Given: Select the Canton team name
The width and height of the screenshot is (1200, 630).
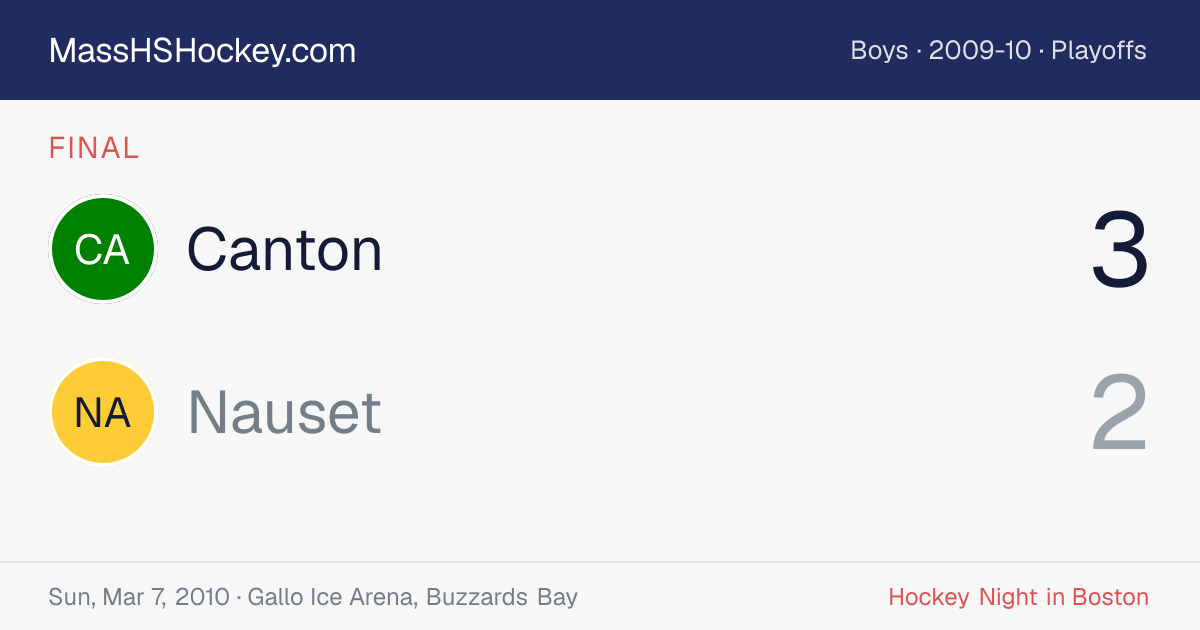Looking at the screenshot, I should (x=285, y=249).
